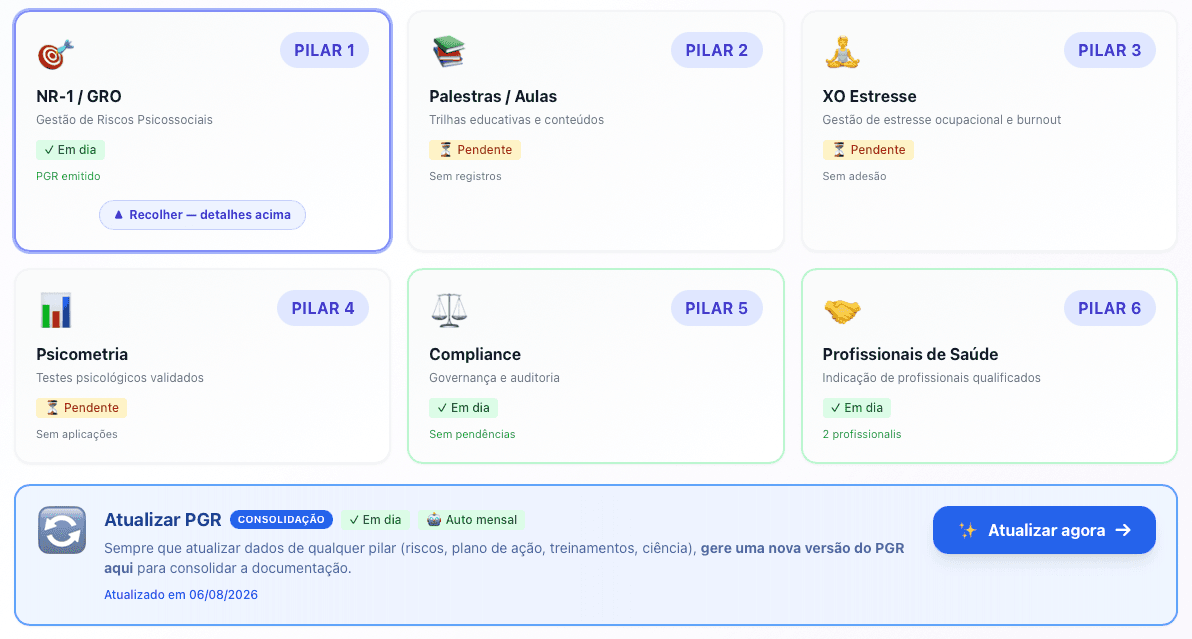Open the PILAR 2 badge

716,50
